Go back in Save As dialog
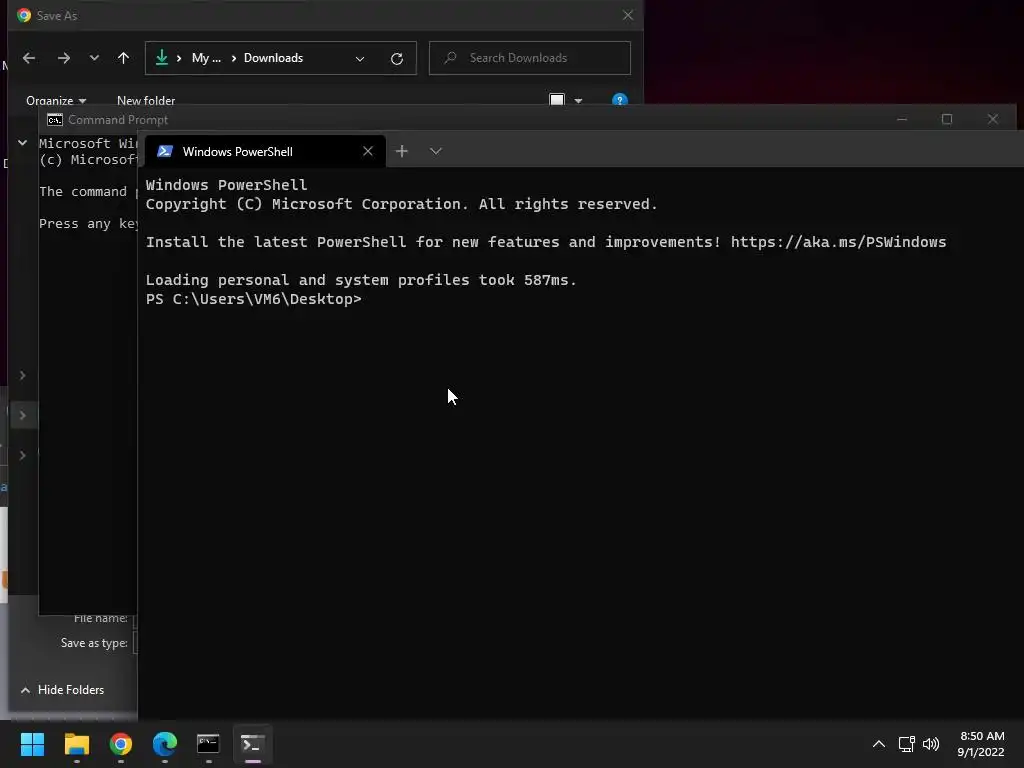1024x768 pixels. (29, 58)
